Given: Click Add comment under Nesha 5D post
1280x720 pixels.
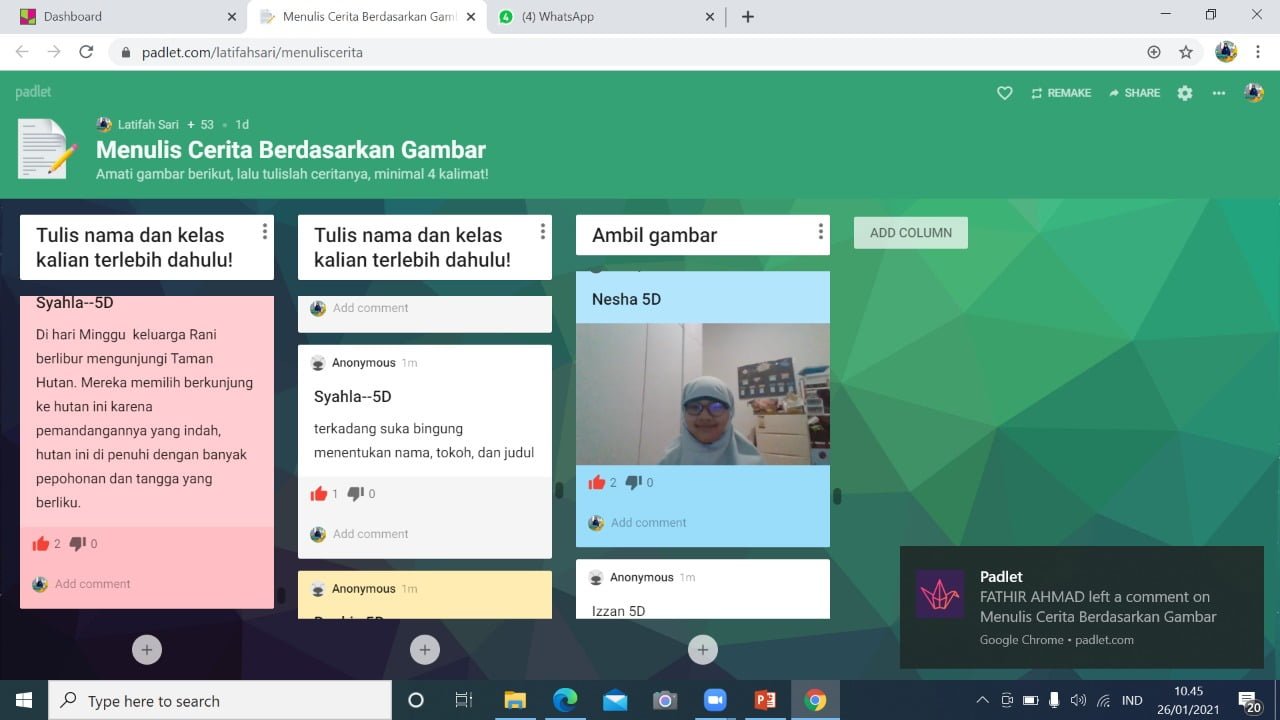Looking at the screenshot, I should (648, 523).
